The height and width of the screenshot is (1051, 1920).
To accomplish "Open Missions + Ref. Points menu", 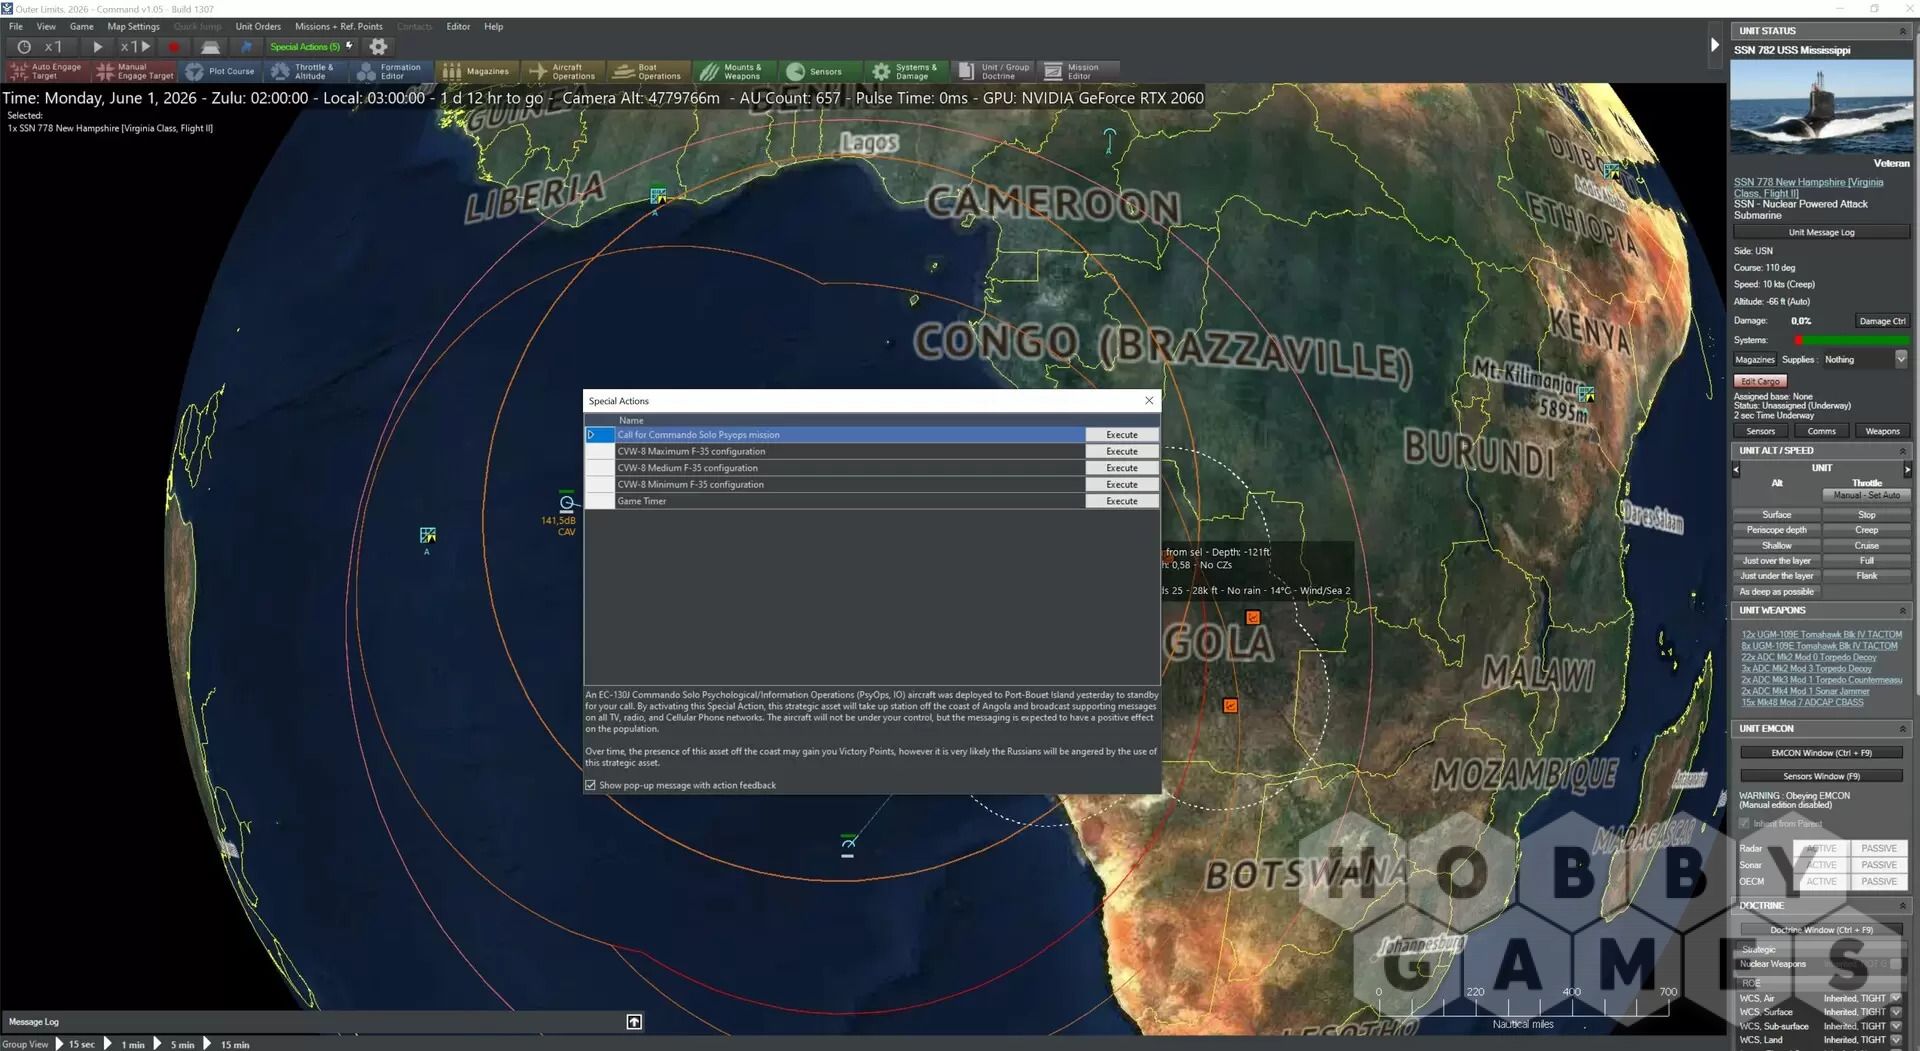I will tap(338, 27).
